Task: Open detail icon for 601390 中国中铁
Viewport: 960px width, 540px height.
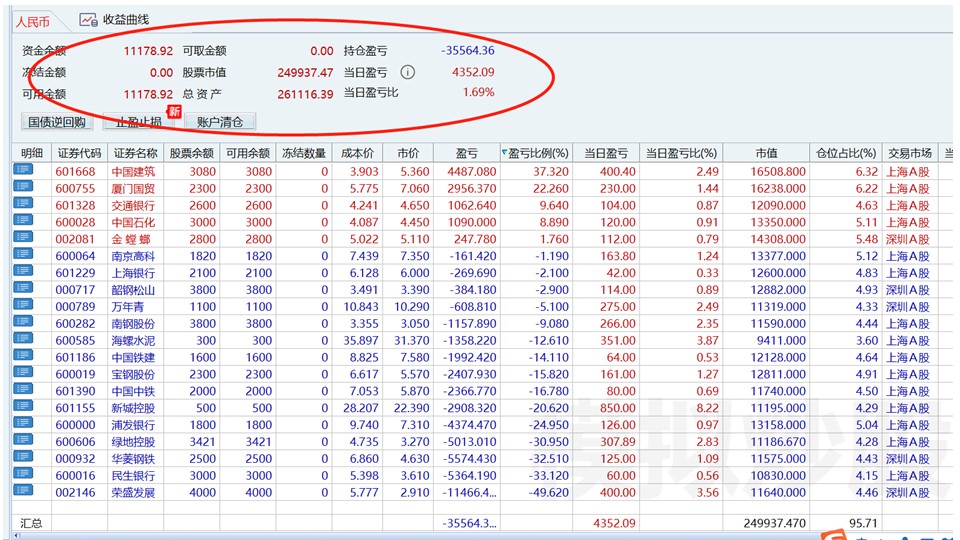Action: click(x=23, y=389)
